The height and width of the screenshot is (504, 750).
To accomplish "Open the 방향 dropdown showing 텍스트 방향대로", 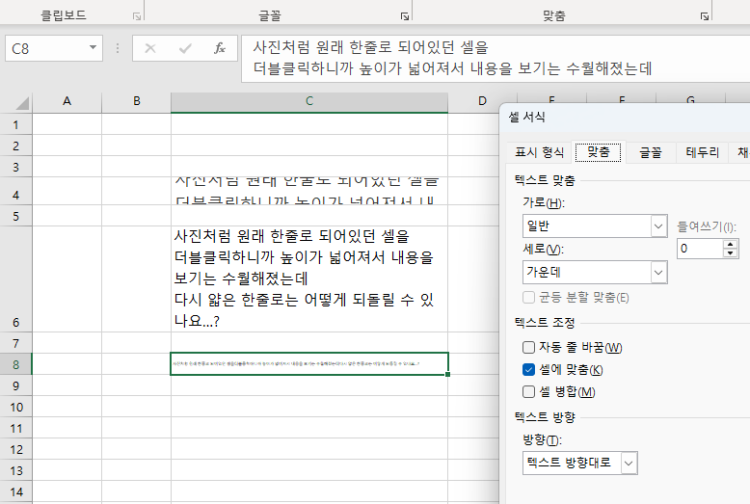I will tap(580, 463).
